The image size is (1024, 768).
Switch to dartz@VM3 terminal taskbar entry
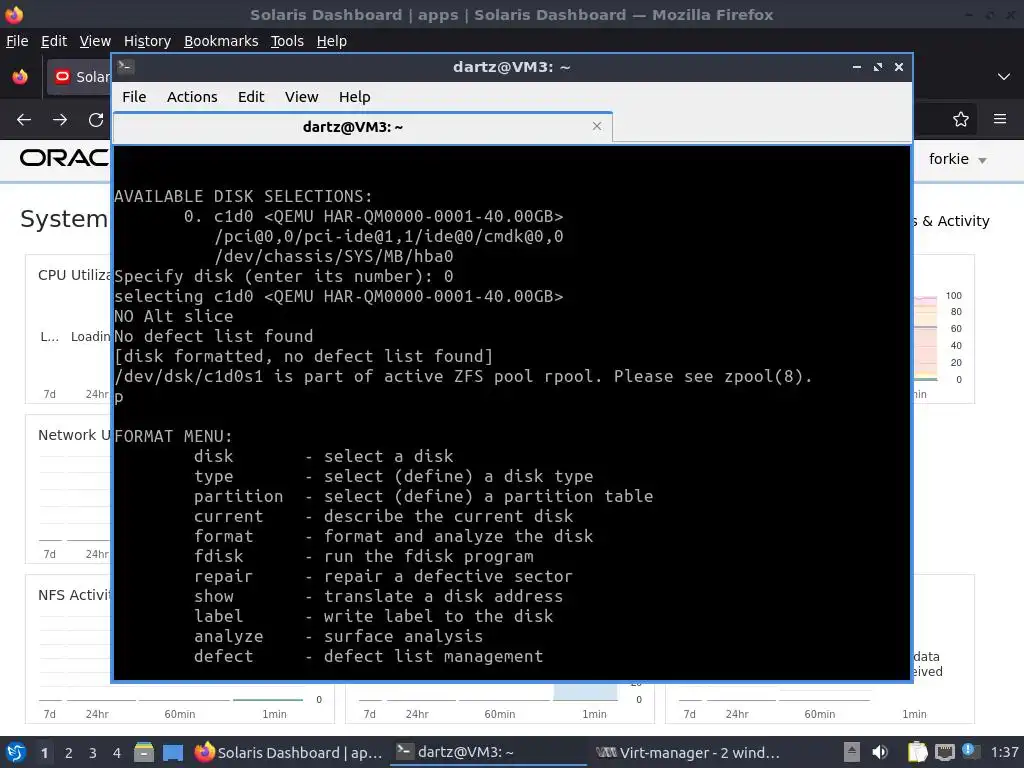[488, 752]
